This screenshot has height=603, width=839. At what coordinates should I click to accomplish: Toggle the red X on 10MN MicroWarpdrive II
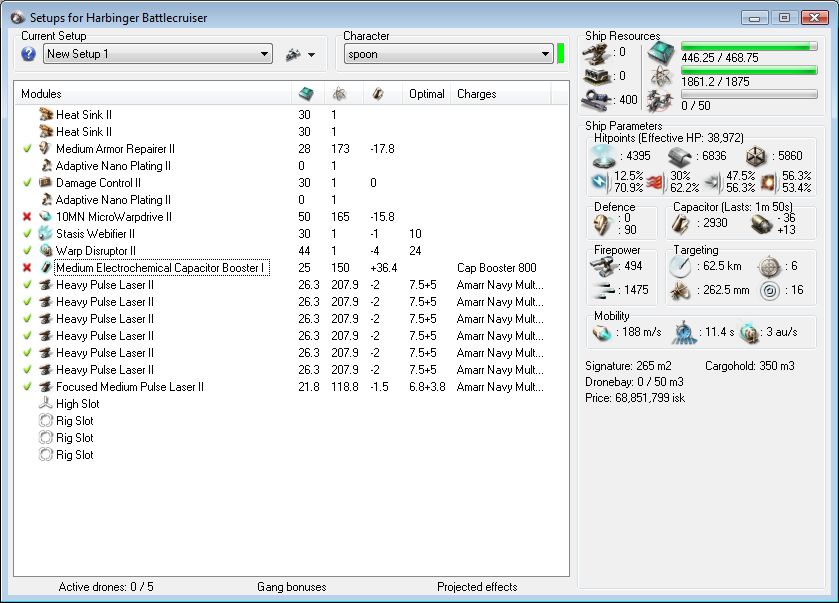[x=27, y=217]
